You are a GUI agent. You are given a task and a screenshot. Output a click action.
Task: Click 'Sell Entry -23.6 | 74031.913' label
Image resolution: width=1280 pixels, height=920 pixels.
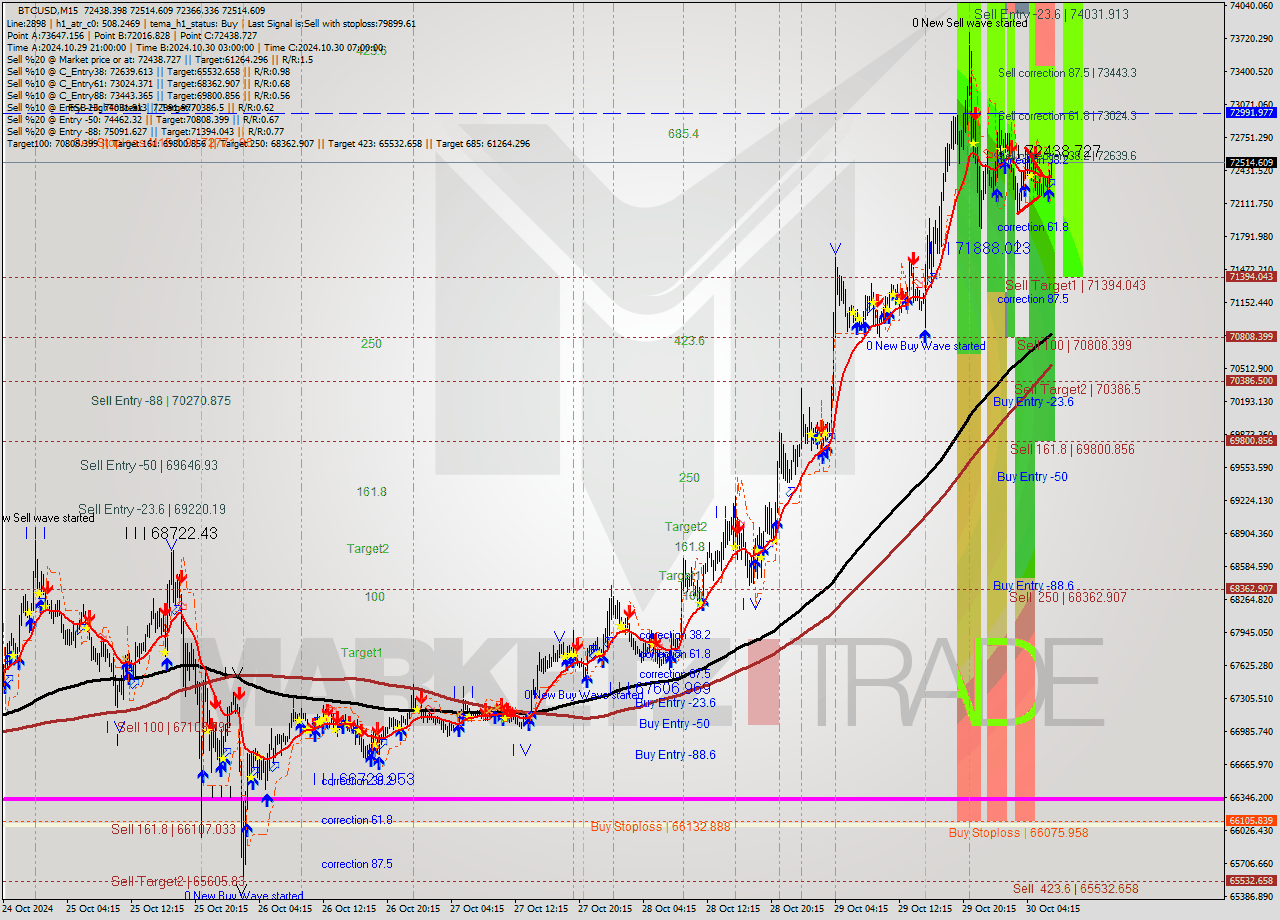pyautogui.click(x=1051, y=15)
